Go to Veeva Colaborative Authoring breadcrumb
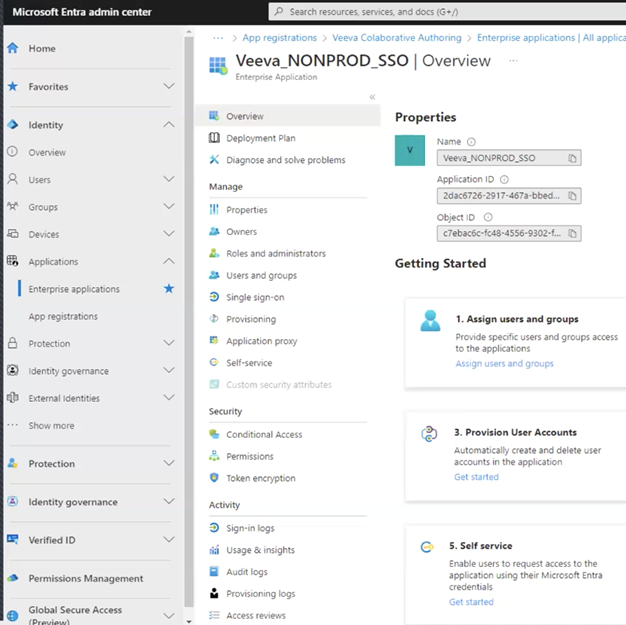This screenshot has height=625, width=626. click(397, 38)
